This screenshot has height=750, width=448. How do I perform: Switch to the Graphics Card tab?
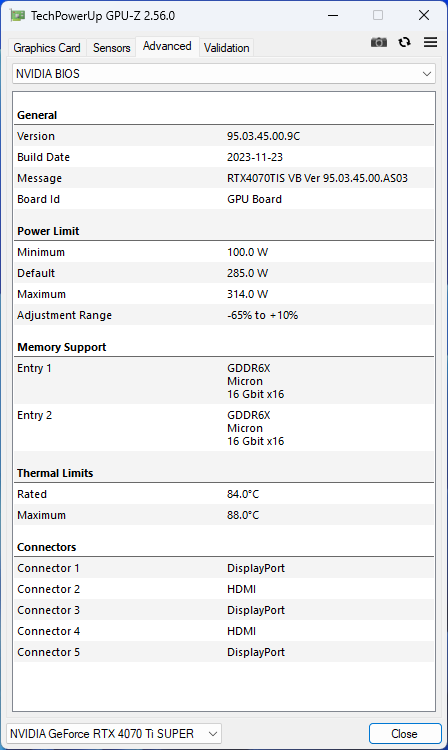47,48
